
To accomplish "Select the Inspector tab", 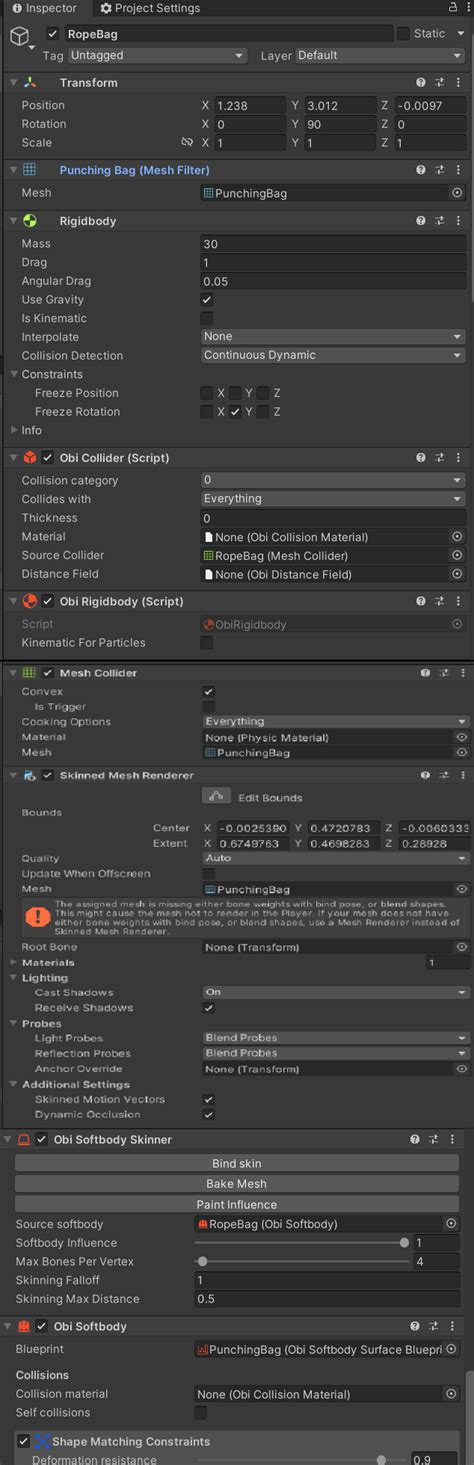I will coord(44,8).
